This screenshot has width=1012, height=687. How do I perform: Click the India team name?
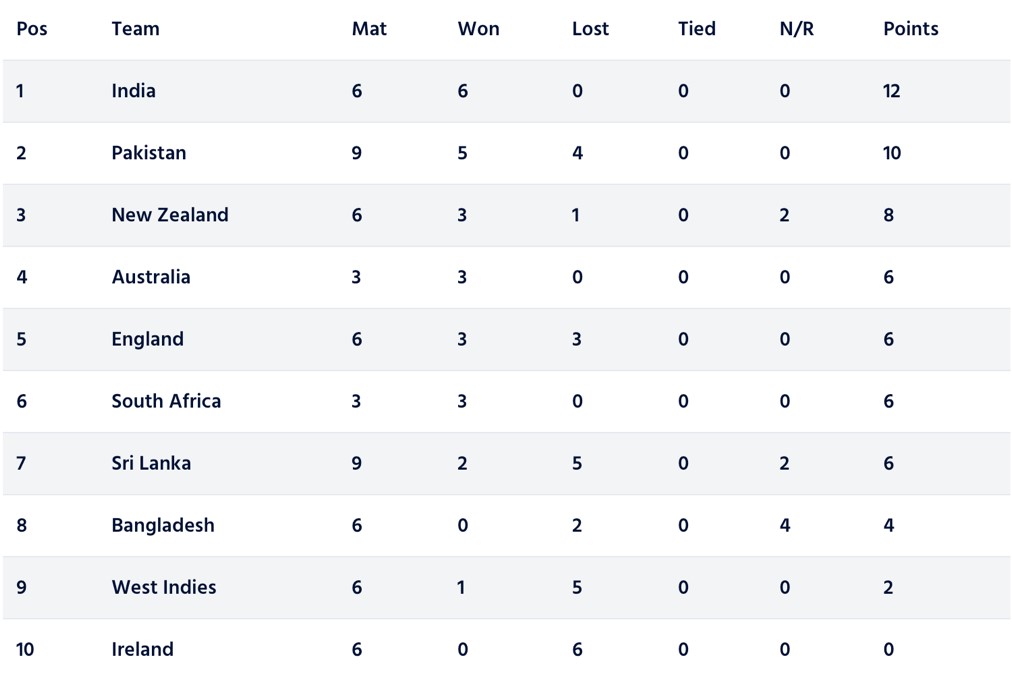tap(134, 91)
